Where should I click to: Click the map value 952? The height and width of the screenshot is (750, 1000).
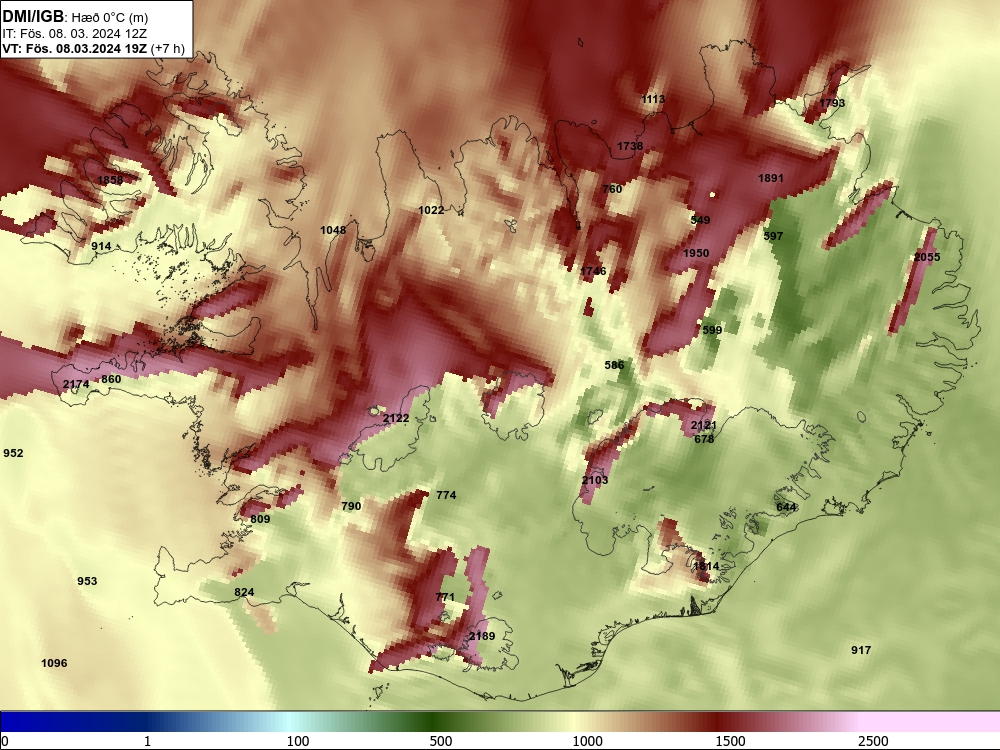point(13,453)
